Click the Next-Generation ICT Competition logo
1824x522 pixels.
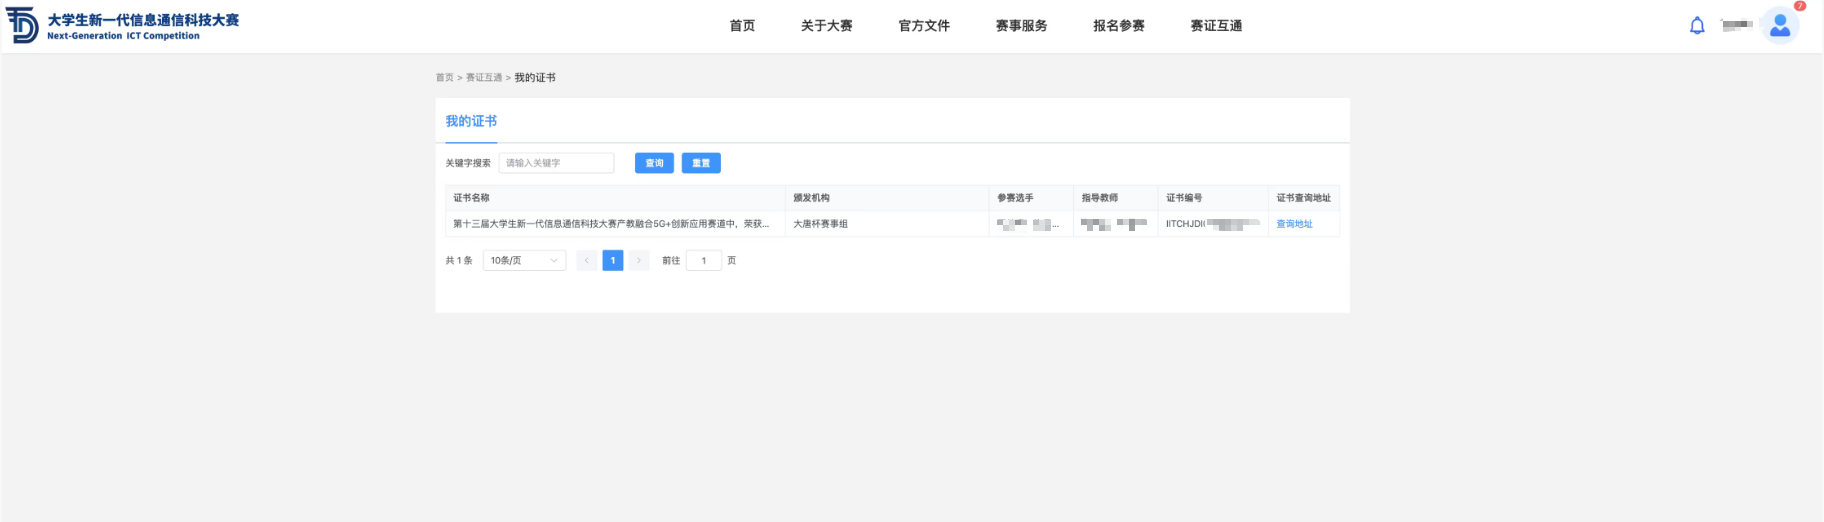(123, 26)
